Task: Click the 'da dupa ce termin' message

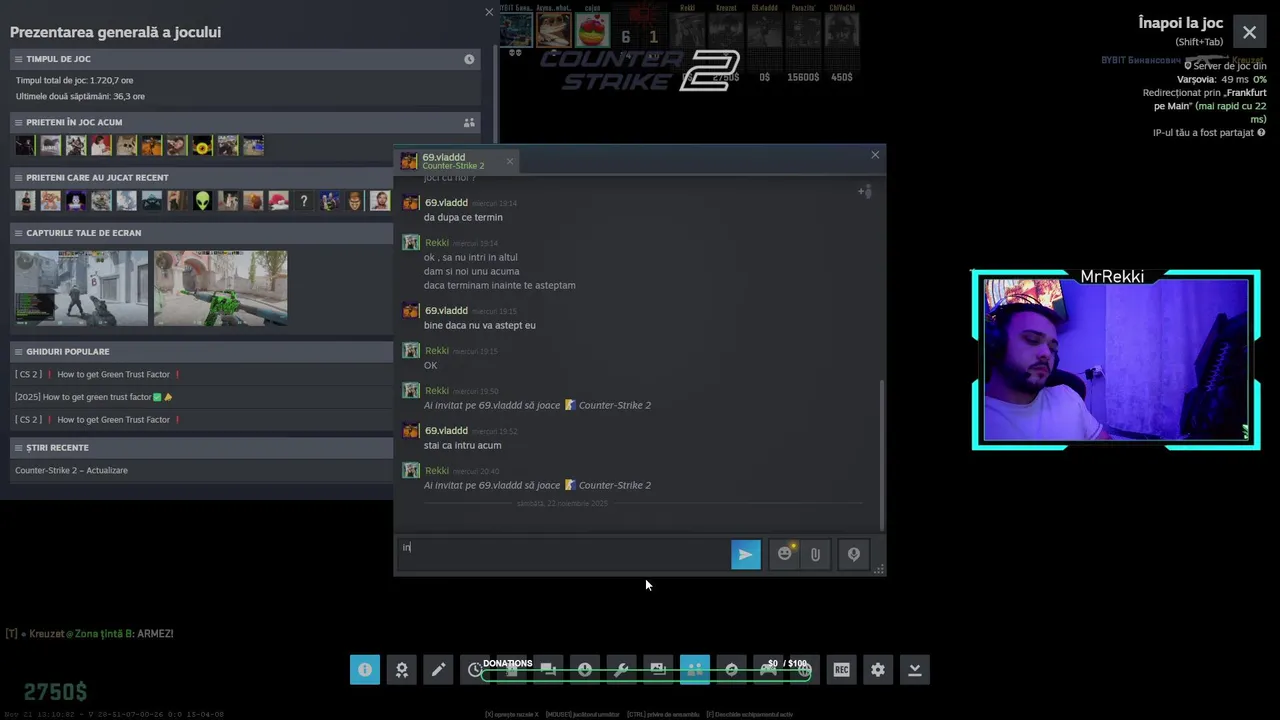Action: [x=463, y=217]
